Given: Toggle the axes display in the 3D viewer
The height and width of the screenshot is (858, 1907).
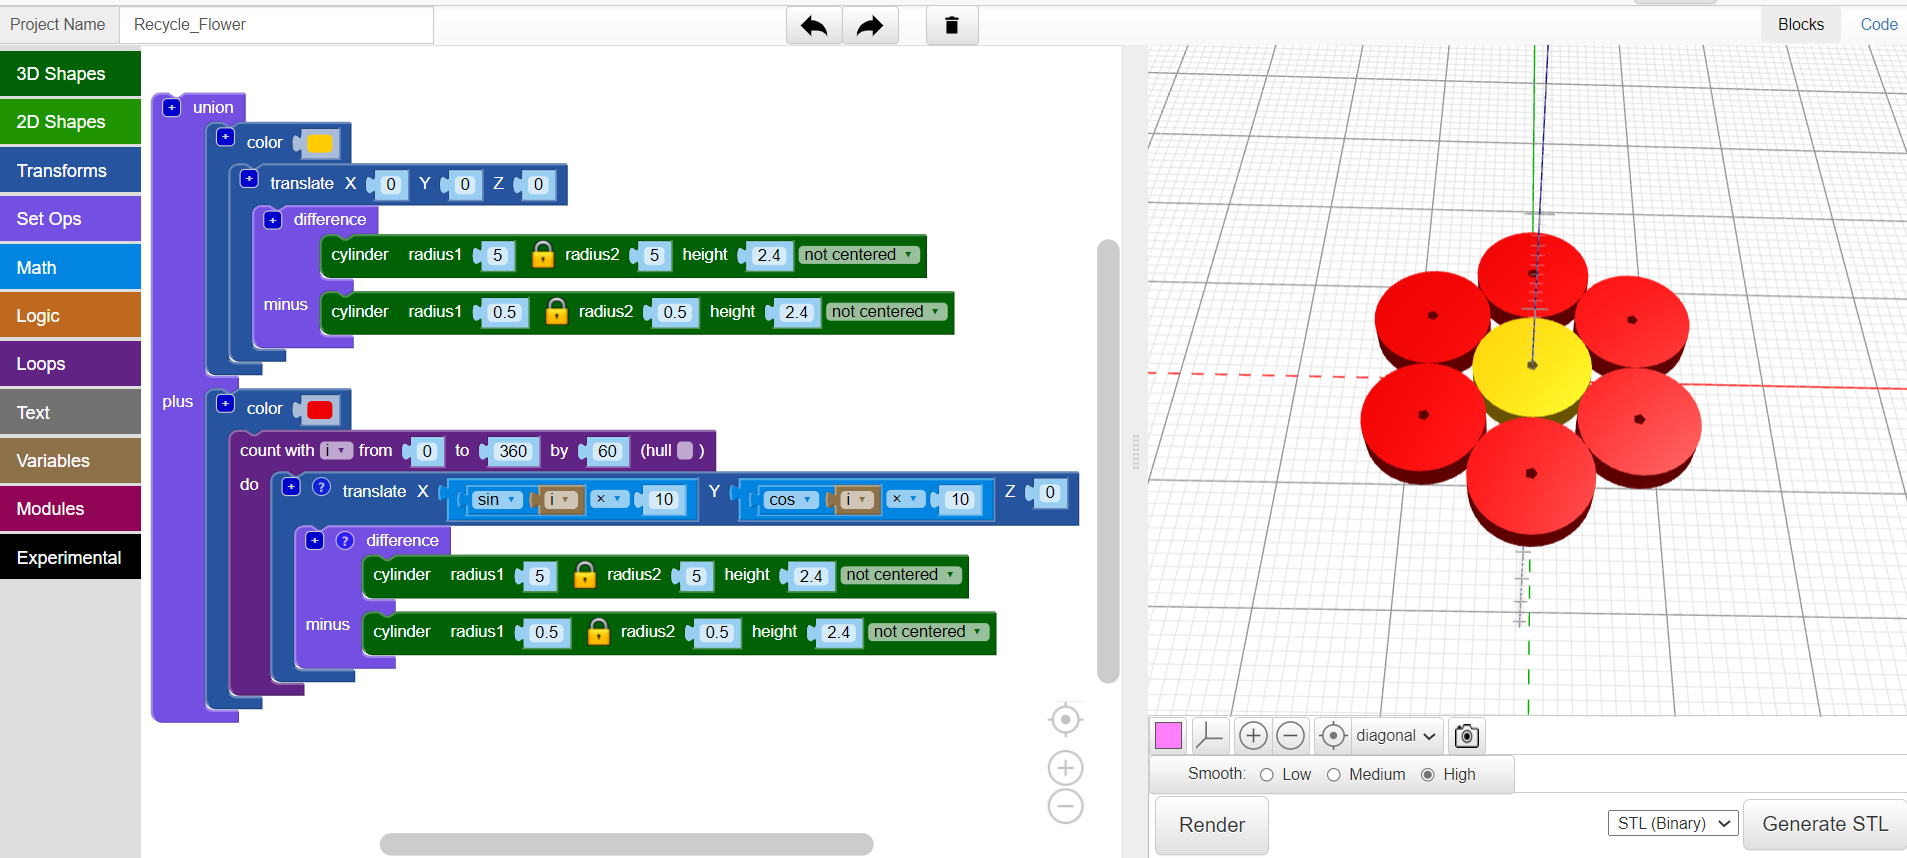Looking at the screenshot, I should pyautogui.click(x=1210, y=736).
